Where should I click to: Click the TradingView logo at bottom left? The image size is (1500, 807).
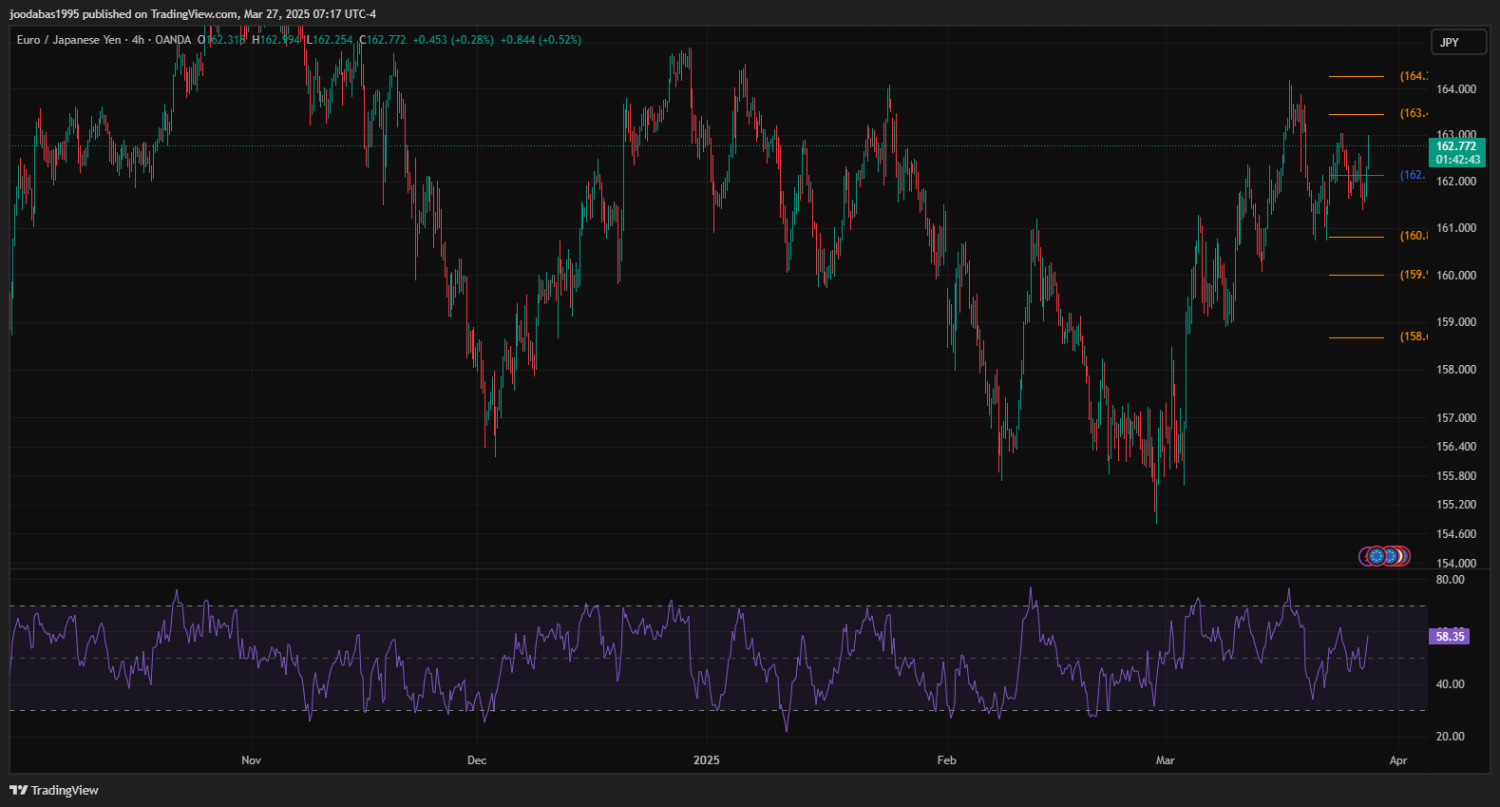pyautogui.click(x=54, y=790)
